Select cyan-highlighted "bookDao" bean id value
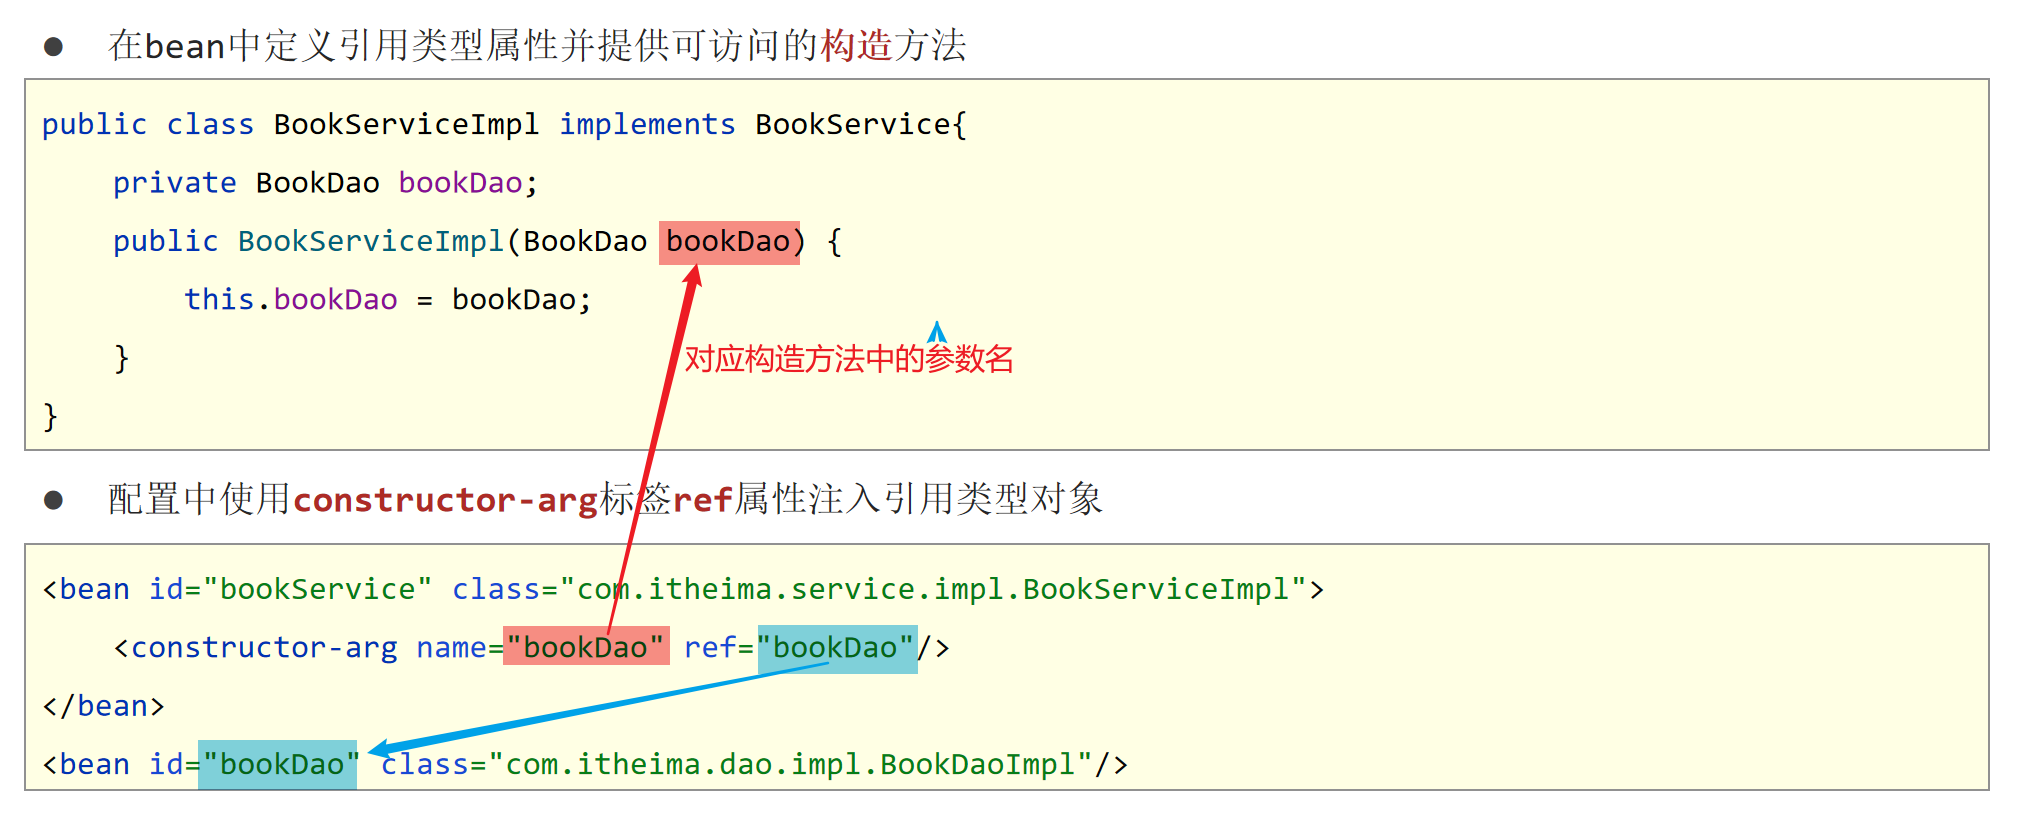 (278, 765)
